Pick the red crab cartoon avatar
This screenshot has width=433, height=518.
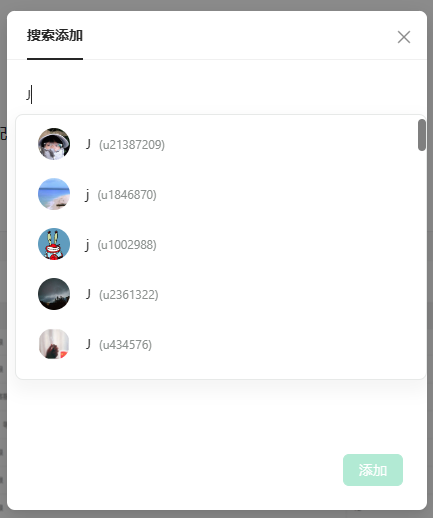(54, 244)
